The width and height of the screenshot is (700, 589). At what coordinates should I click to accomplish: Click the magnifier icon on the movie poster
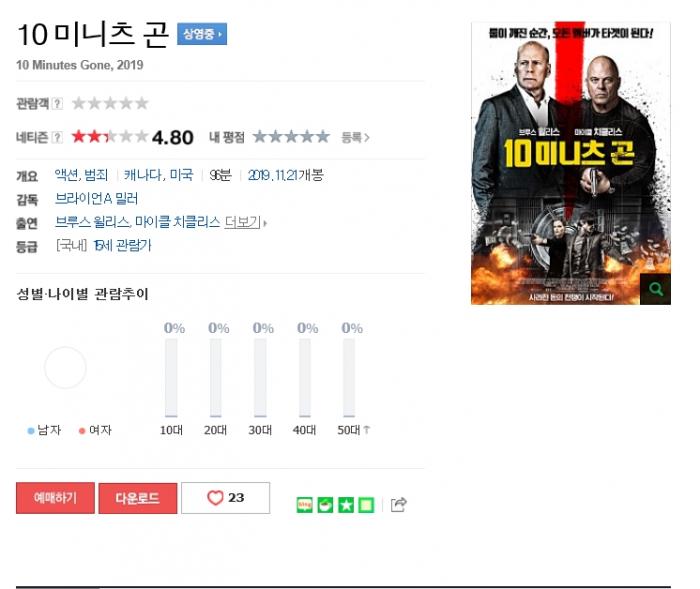click(x=655, y=289)
